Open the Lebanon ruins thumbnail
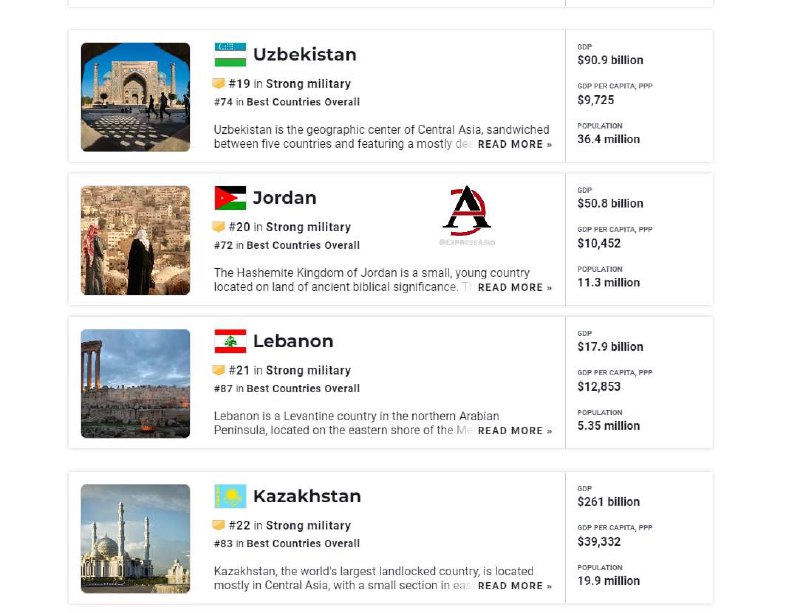Image resolution: width=800 pixels, height=613 pixels. tap(135, 384)
